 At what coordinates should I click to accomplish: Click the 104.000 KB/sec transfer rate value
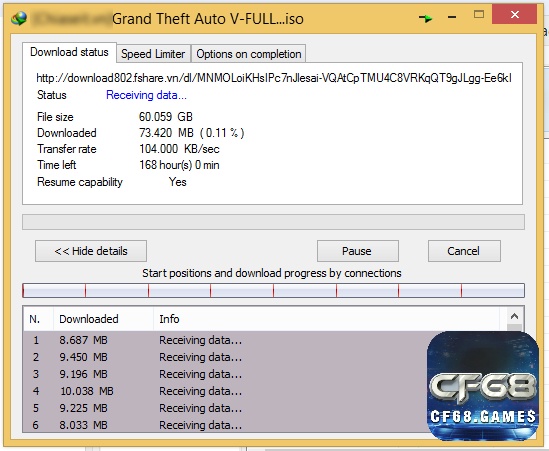(179, 149)
